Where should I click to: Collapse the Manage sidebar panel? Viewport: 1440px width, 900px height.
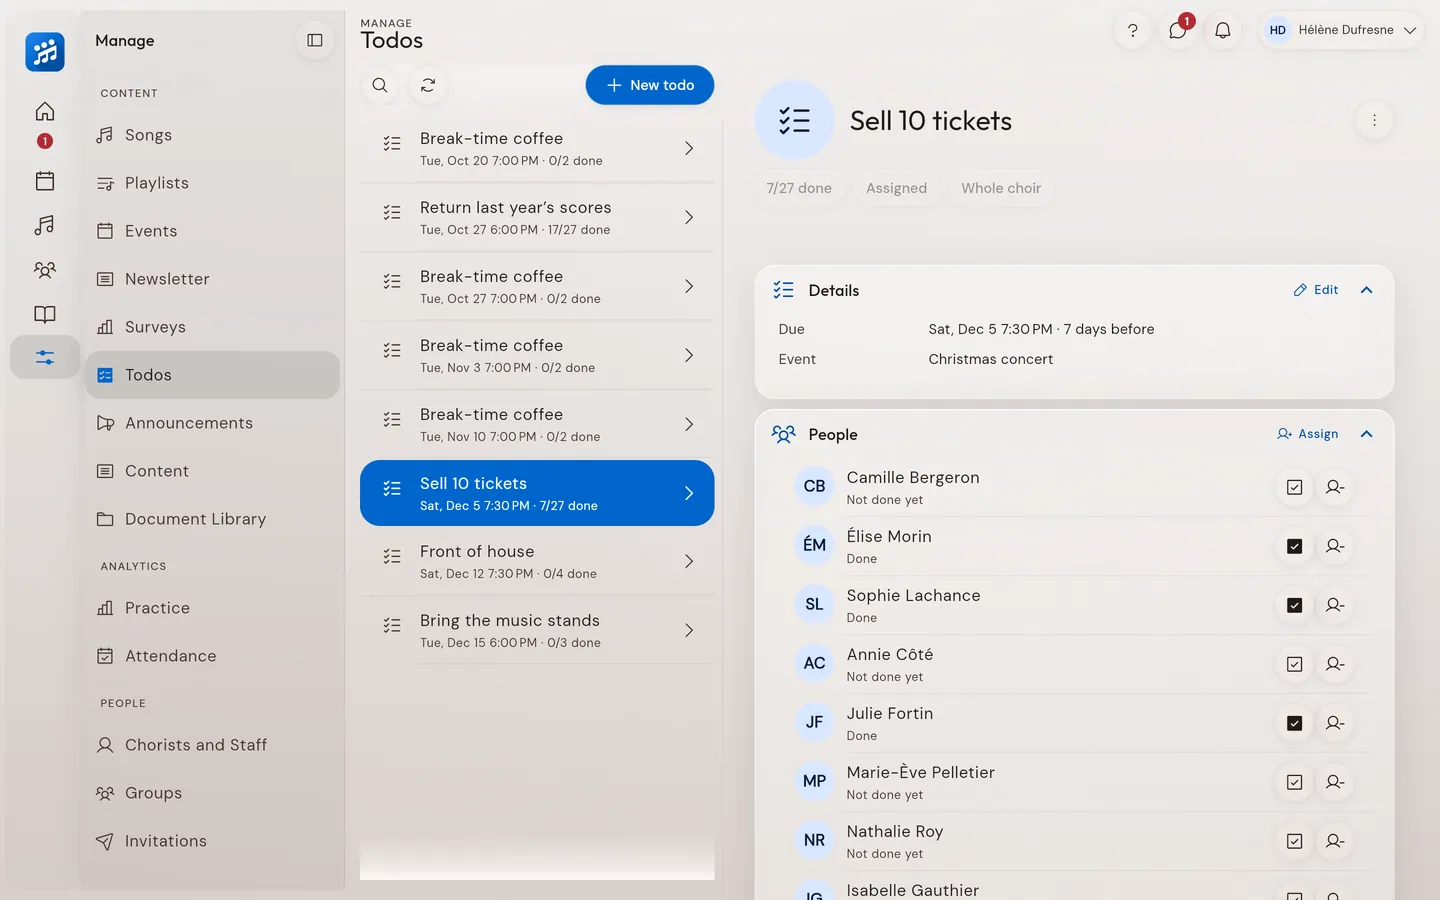(315, 40)
